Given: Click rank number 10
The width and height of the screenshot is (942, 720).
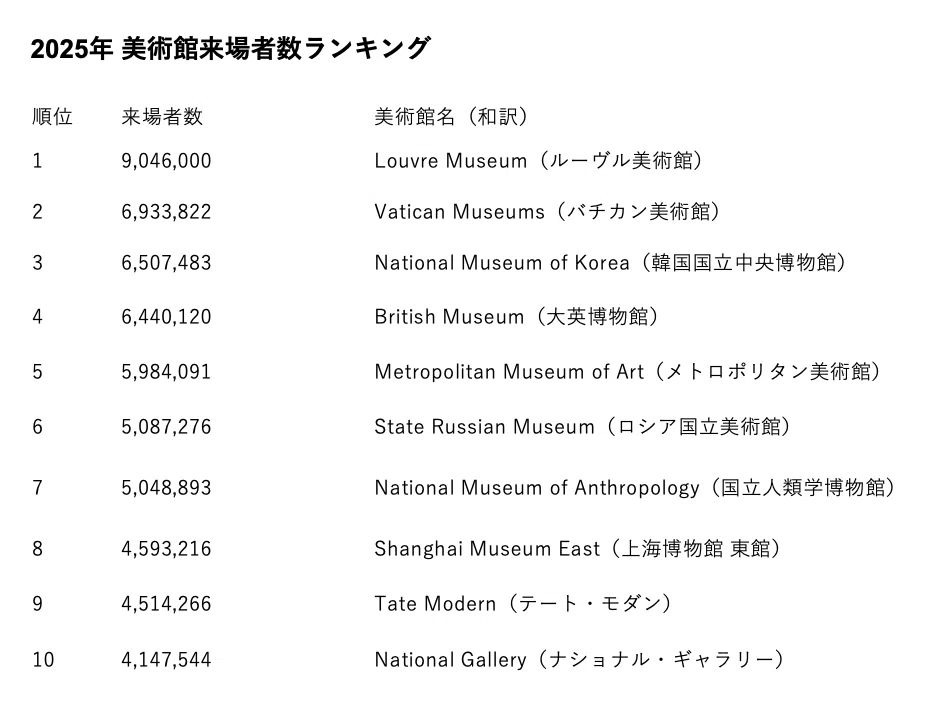Looking at the screenshot, I should pyautogui.click(x=43, y=660).
